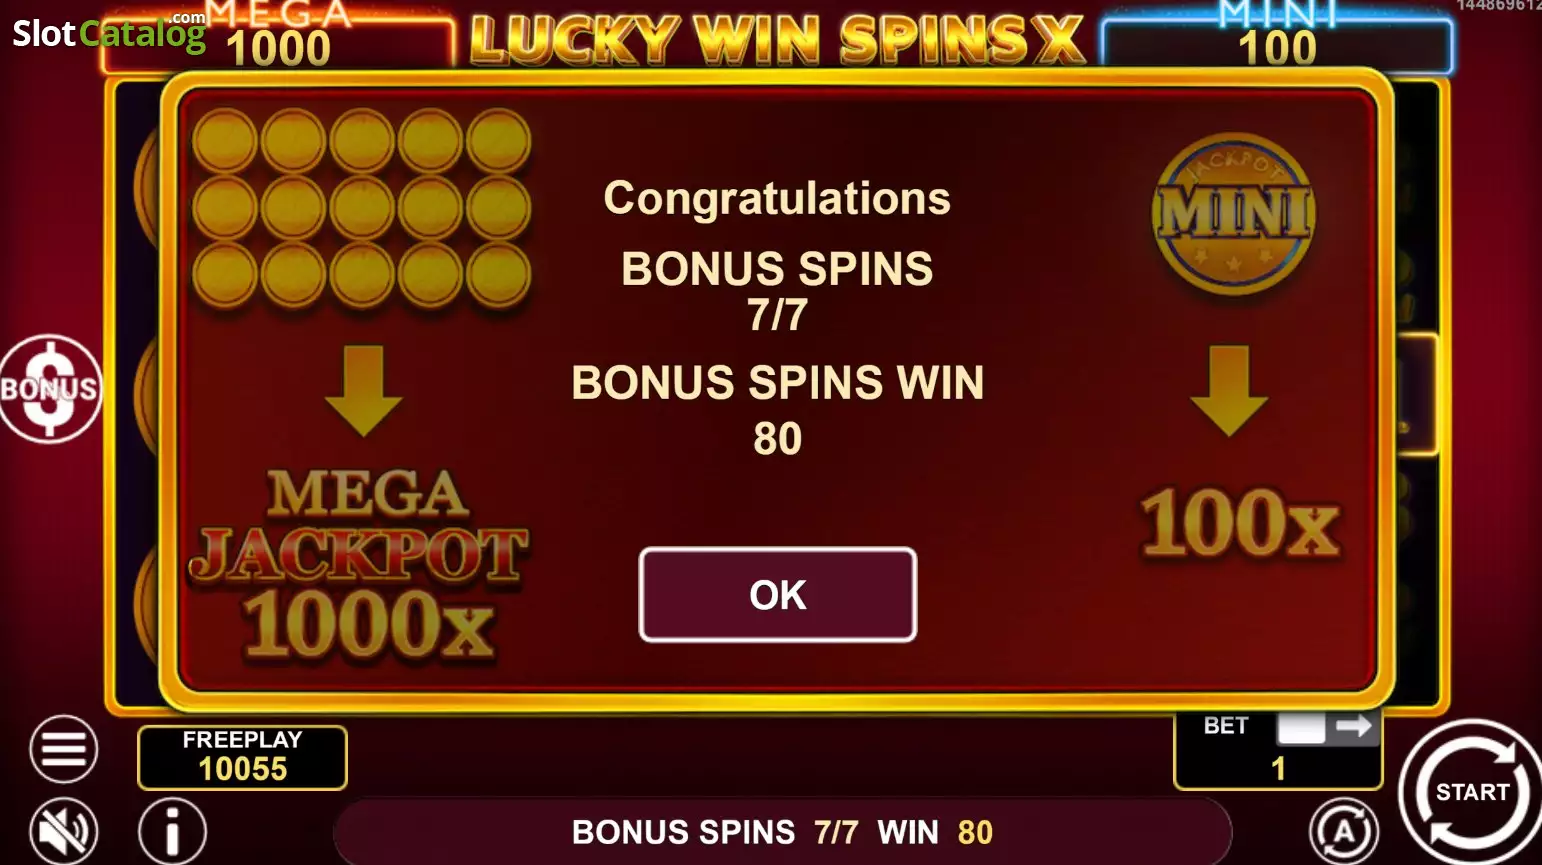Click the Freeplay balance box

click(x=242, y=756)
